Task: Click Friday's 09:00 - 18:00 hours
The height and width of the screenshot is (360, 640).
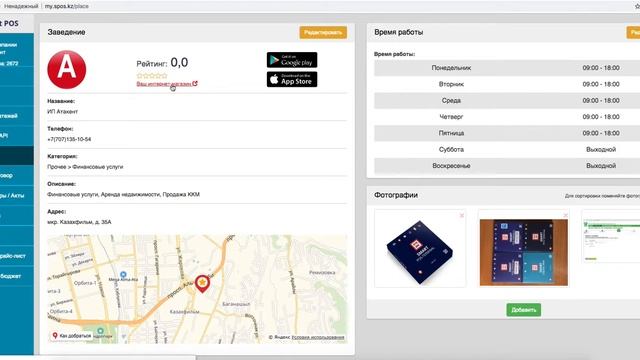Action: [601, 133]
